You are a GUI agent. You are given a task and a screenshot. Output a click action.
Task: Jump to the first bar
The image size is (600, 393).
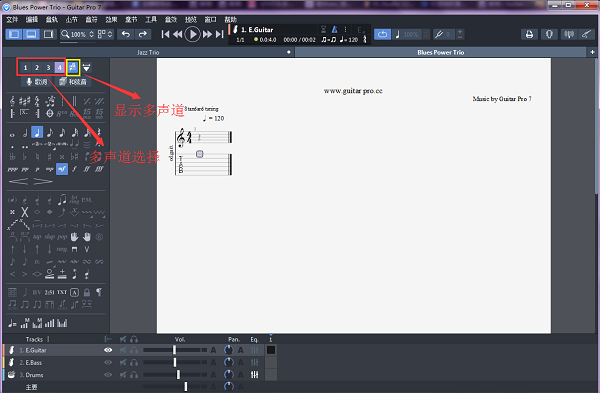tap(165, 34)
